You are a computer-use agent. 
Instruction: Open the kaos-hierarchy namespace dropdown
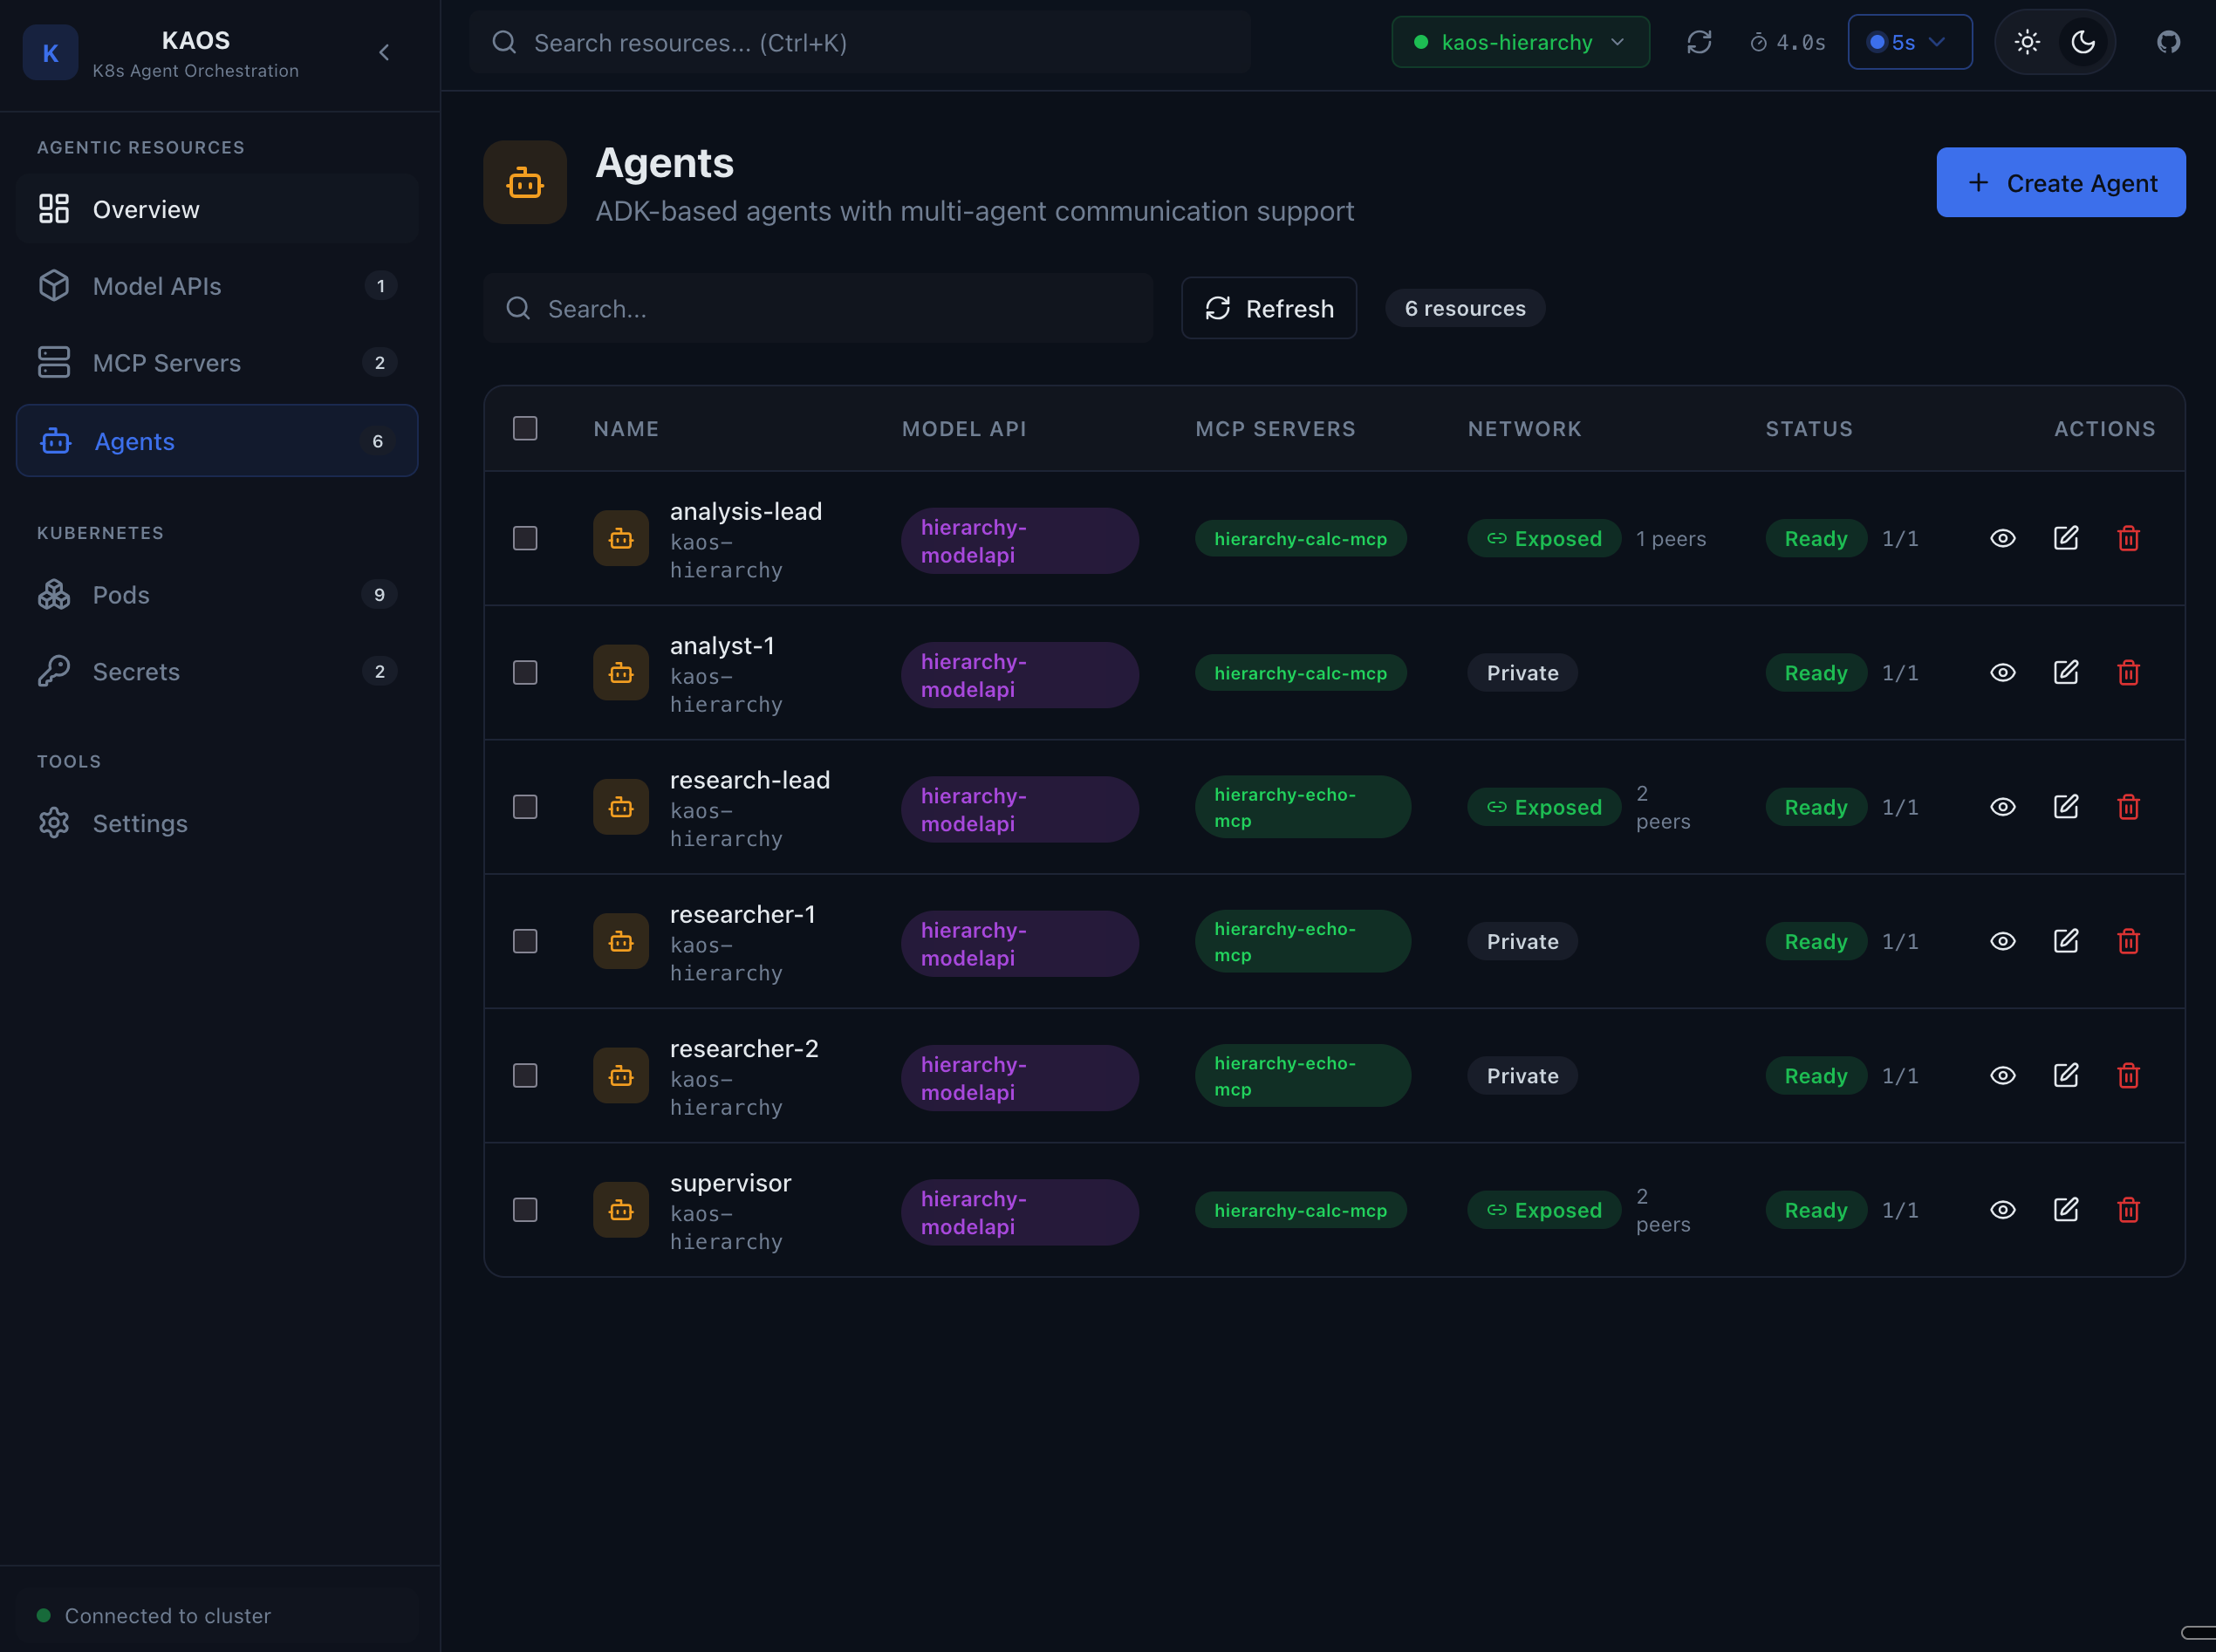[x=1519, y=42]
